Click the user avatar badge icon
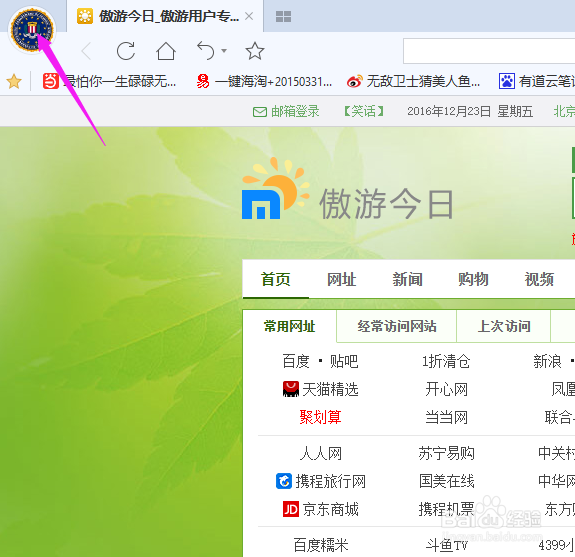This screenshot has width=575, height=557. (32, 30)
